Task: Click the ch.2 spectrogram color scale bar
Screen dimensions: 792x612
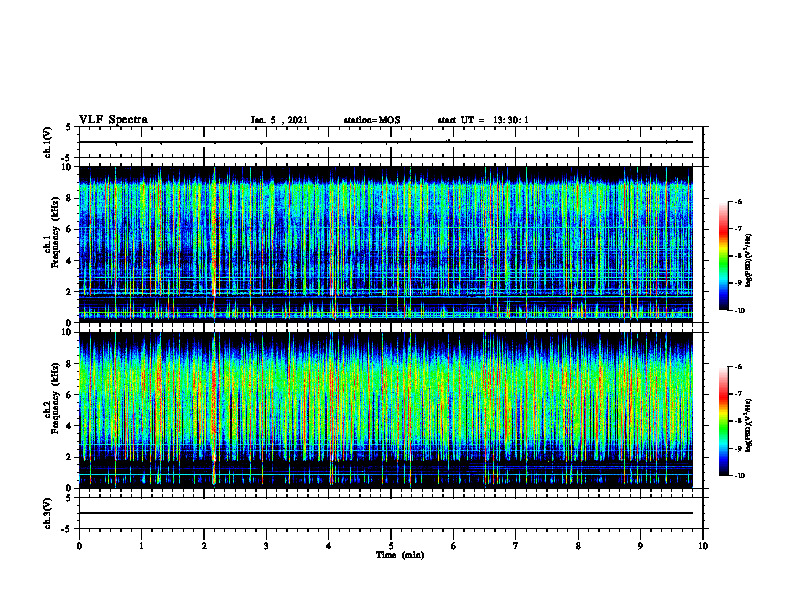Action: pyautogui.click(x=723, y=421)
